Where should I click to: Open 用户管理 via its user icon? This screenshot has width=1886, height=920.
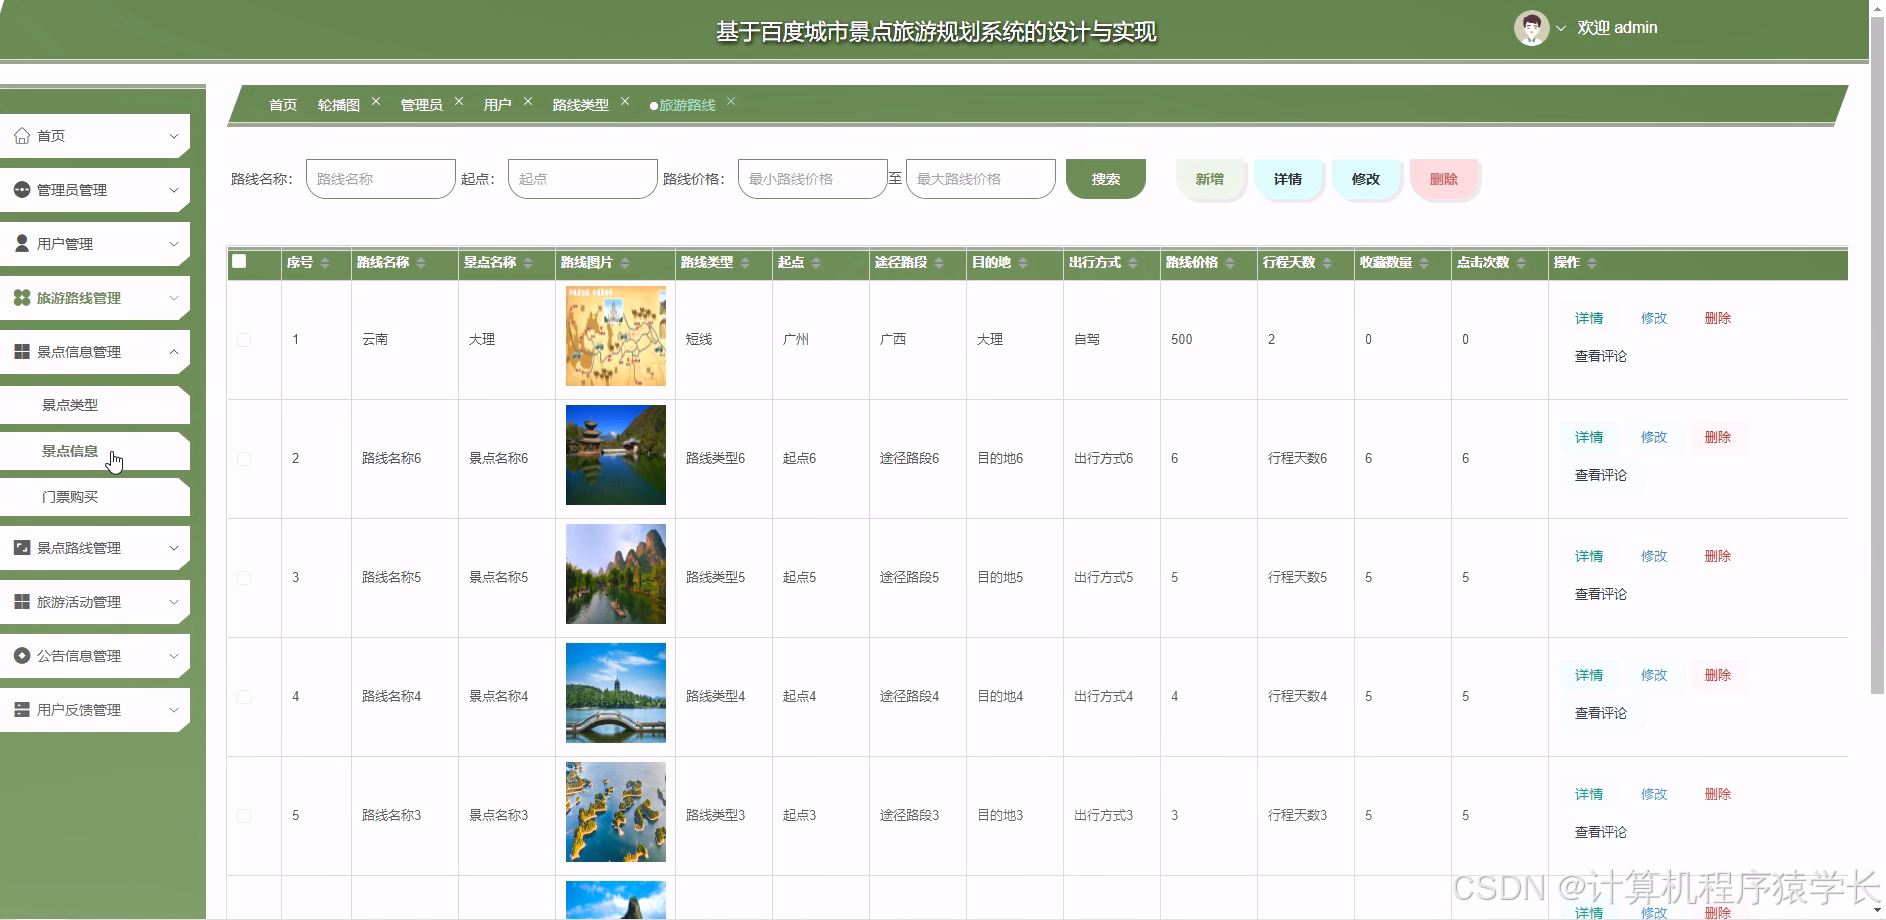(21, 243)
